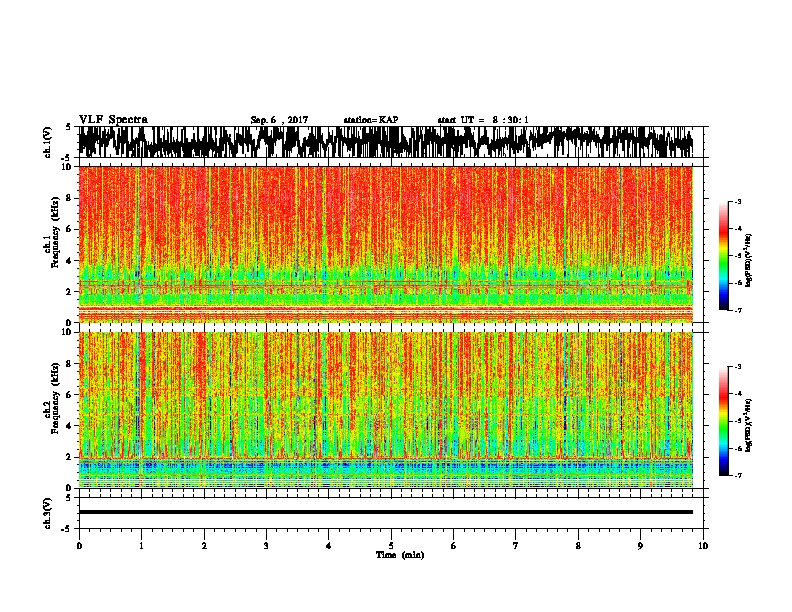This screenshot has width=792, height=612.
Task: Click the ch.2 spectrogram color scale bar
Action: click(723, 421)
